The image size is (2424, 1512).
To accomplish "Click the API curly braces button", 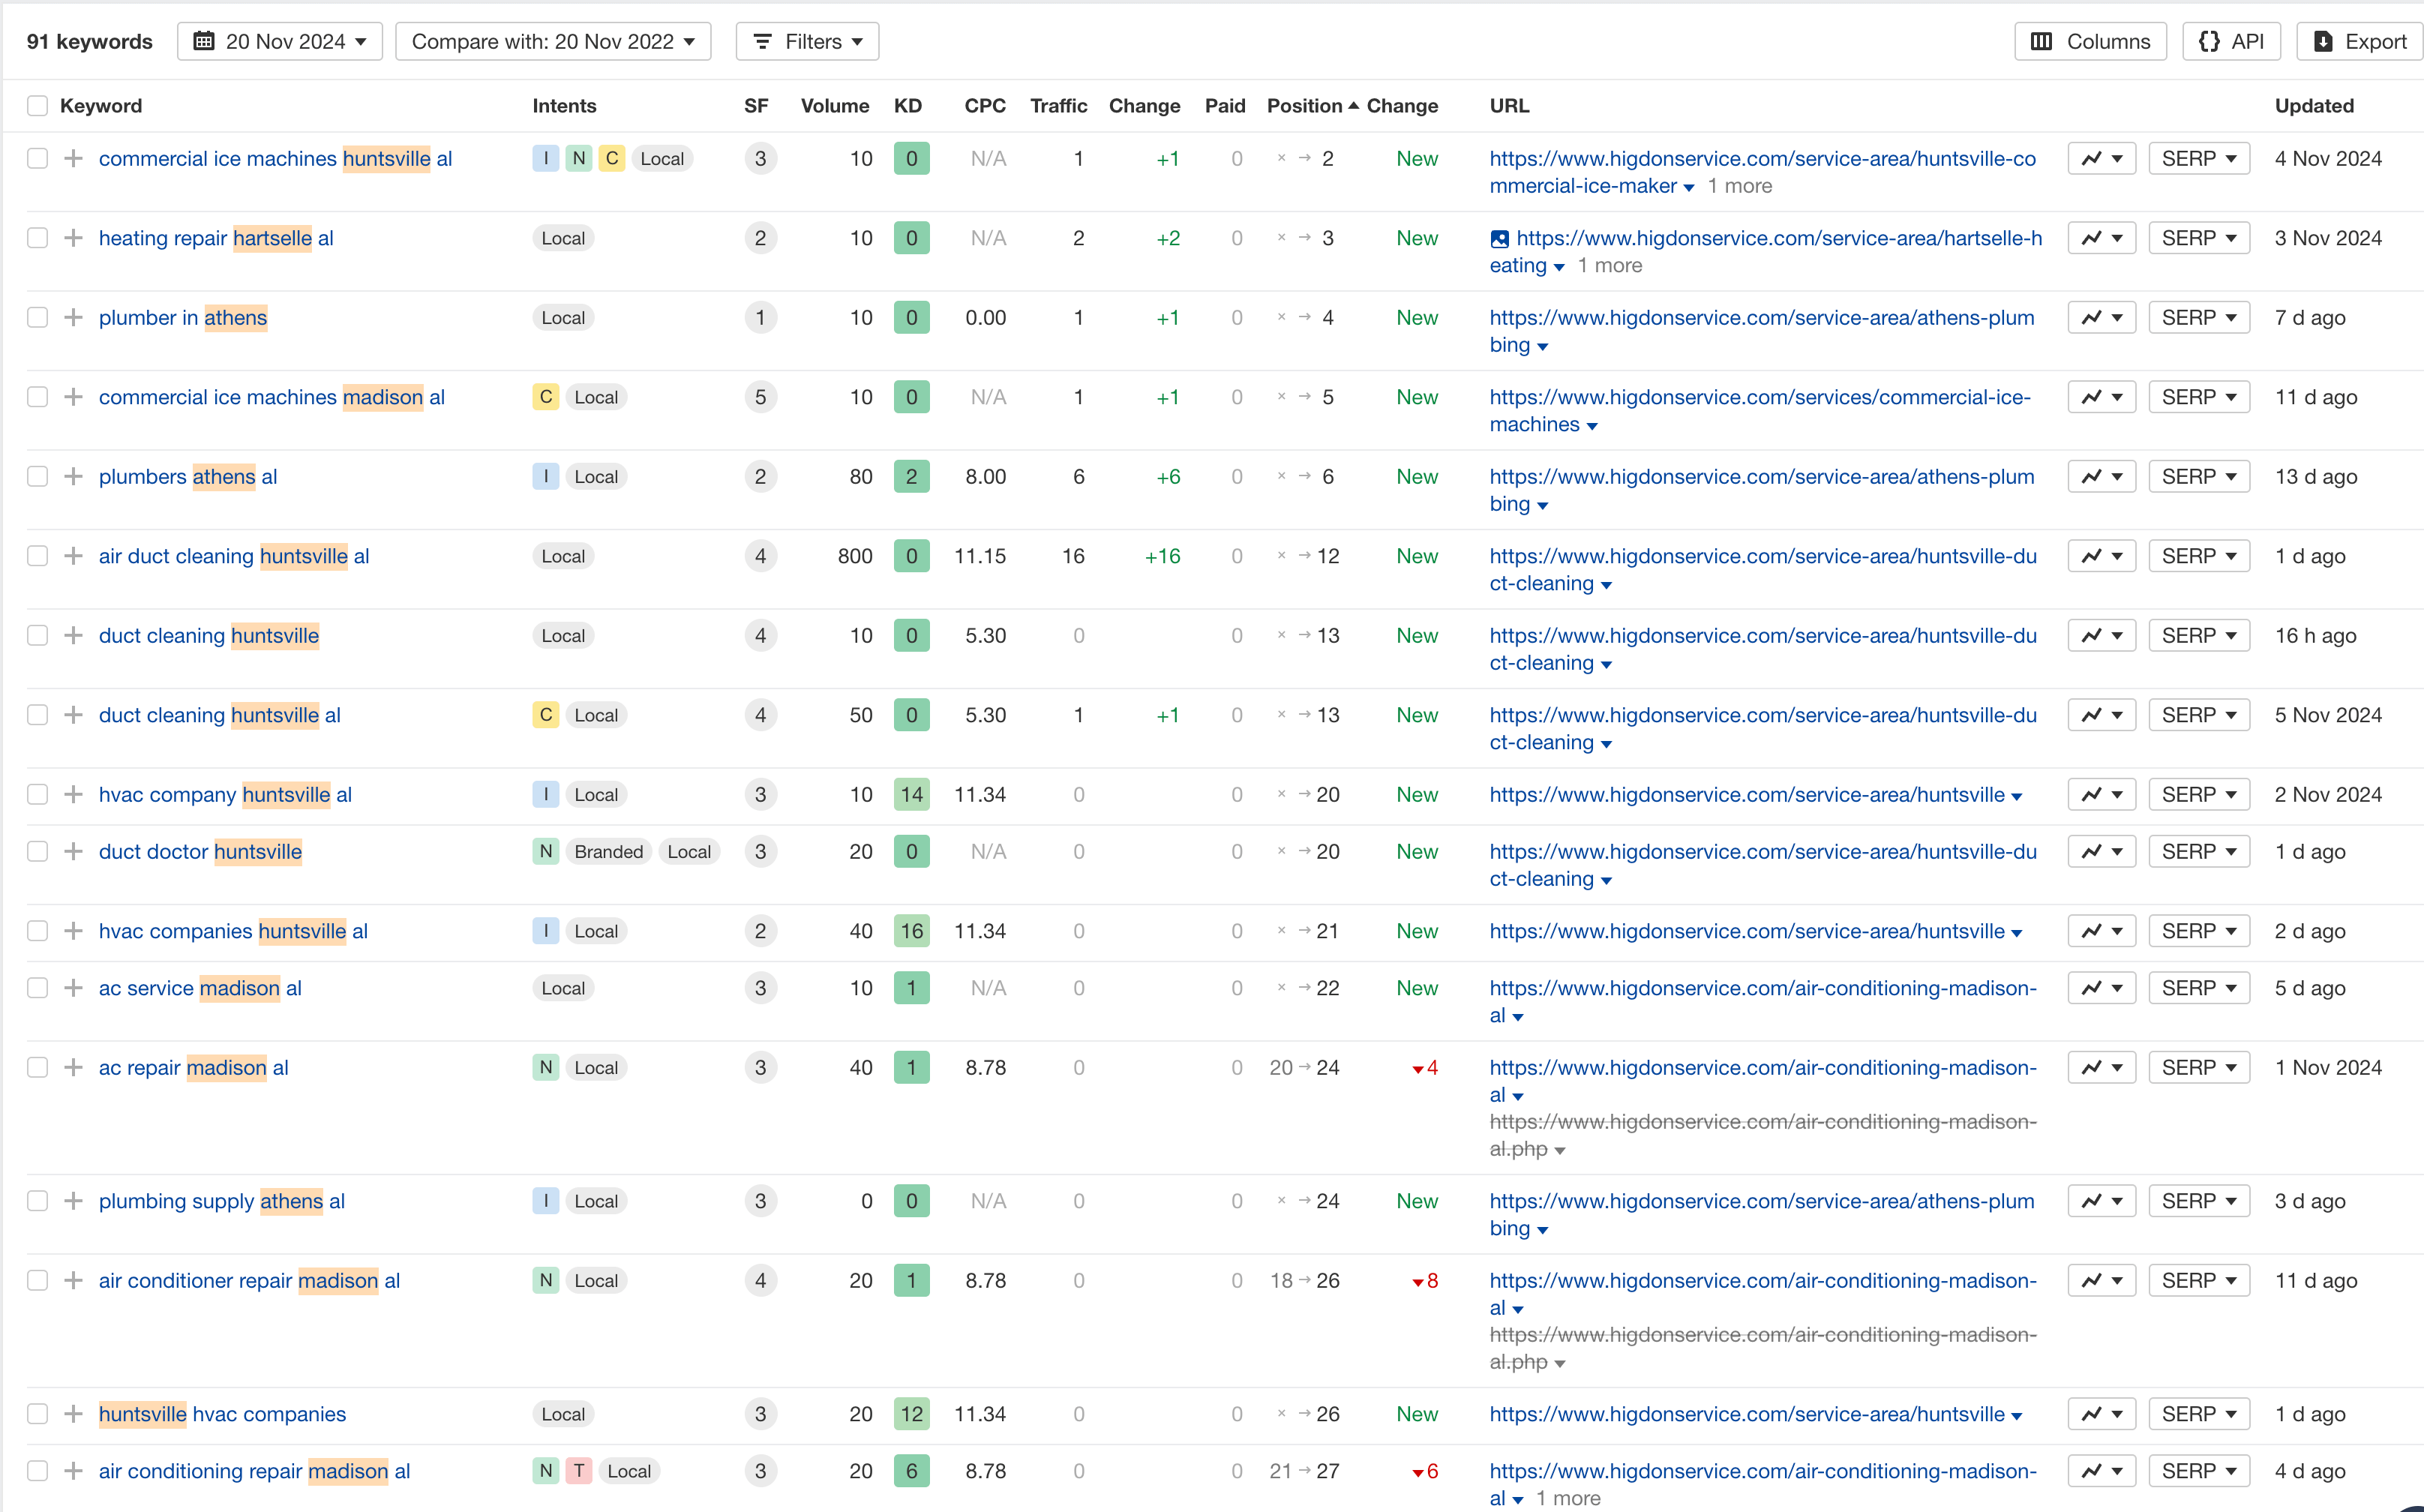I will pyautogui.click(x=2231, y=41).
